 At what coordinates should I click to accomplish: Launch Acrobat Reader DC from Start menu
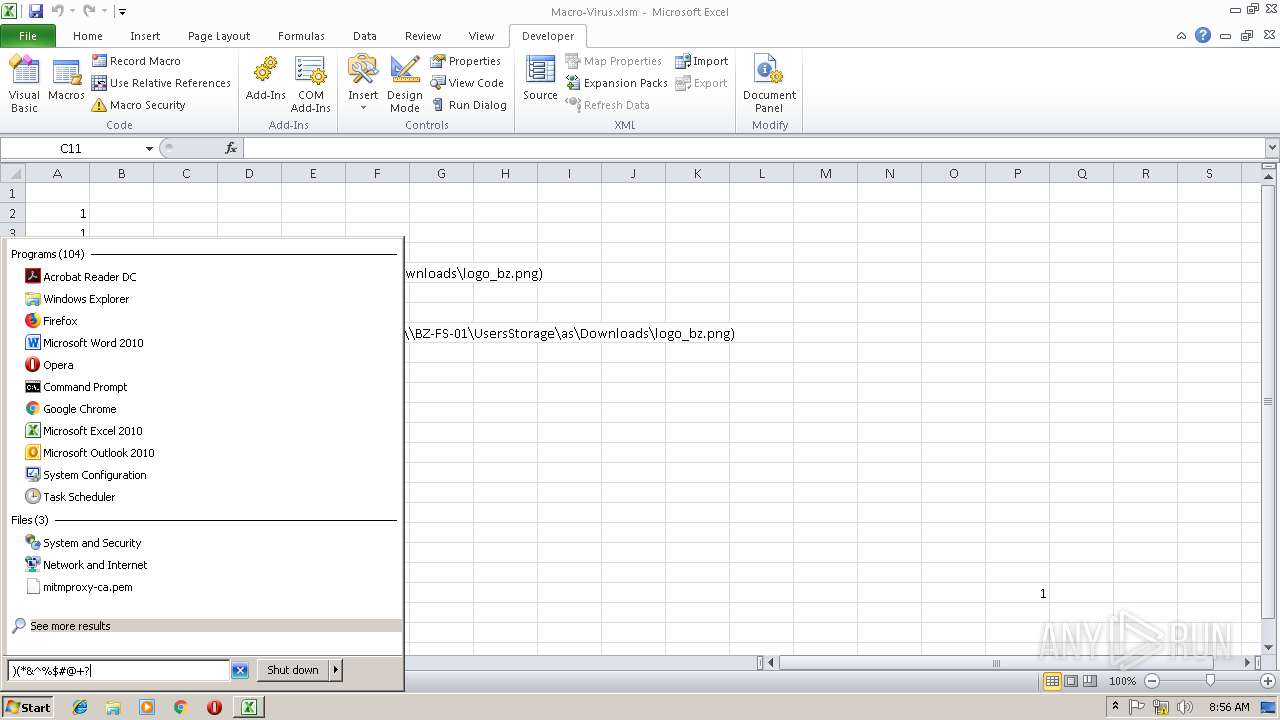pos(82,277)
